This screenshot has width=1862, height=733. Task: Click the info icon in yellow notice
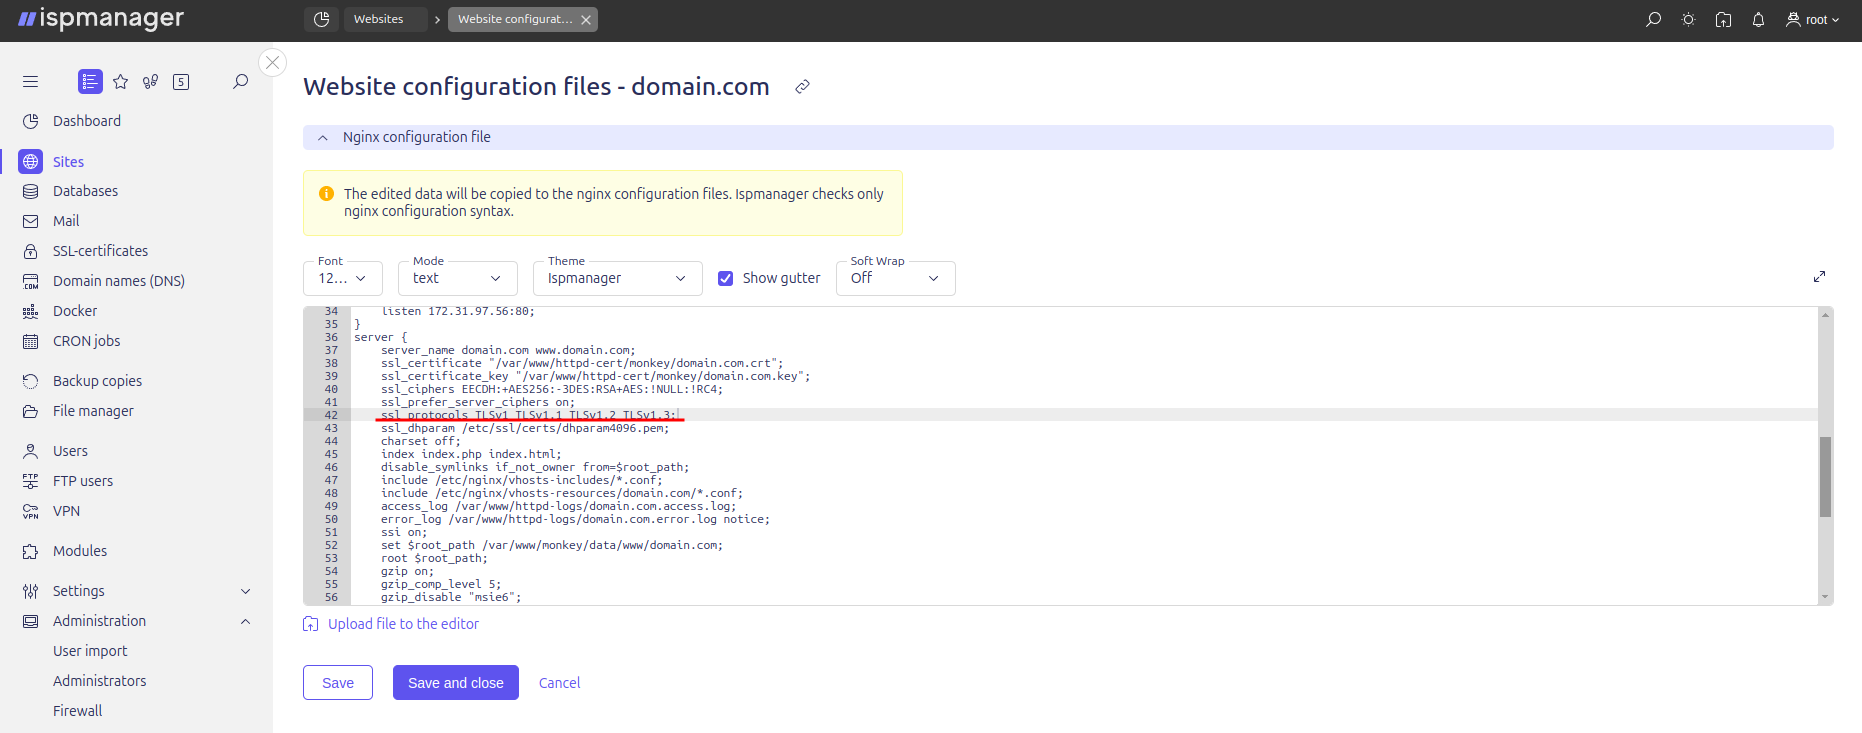[326, 194]
